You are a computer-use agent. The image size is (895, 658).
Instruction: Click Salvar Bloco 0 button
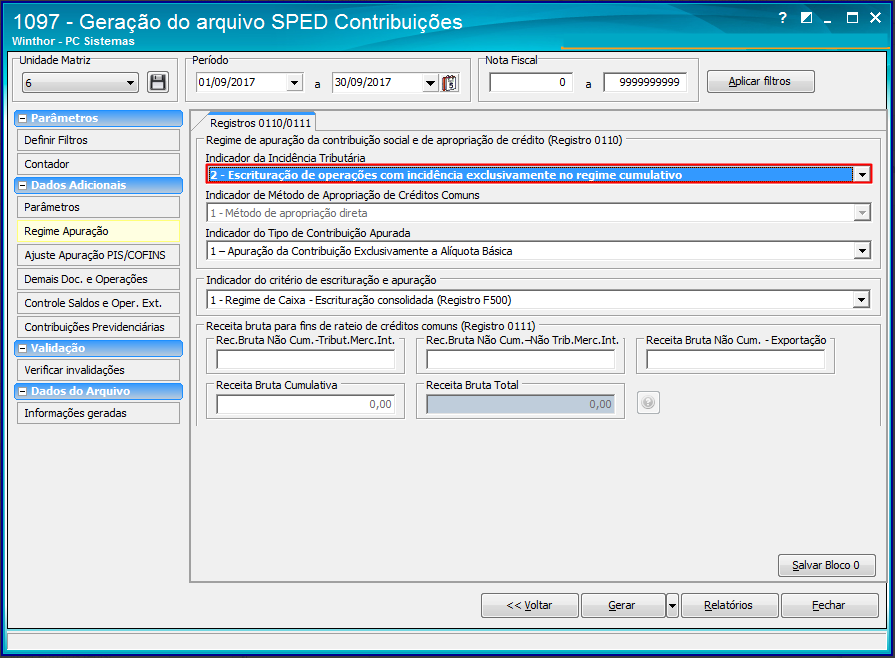coord(827,565)
